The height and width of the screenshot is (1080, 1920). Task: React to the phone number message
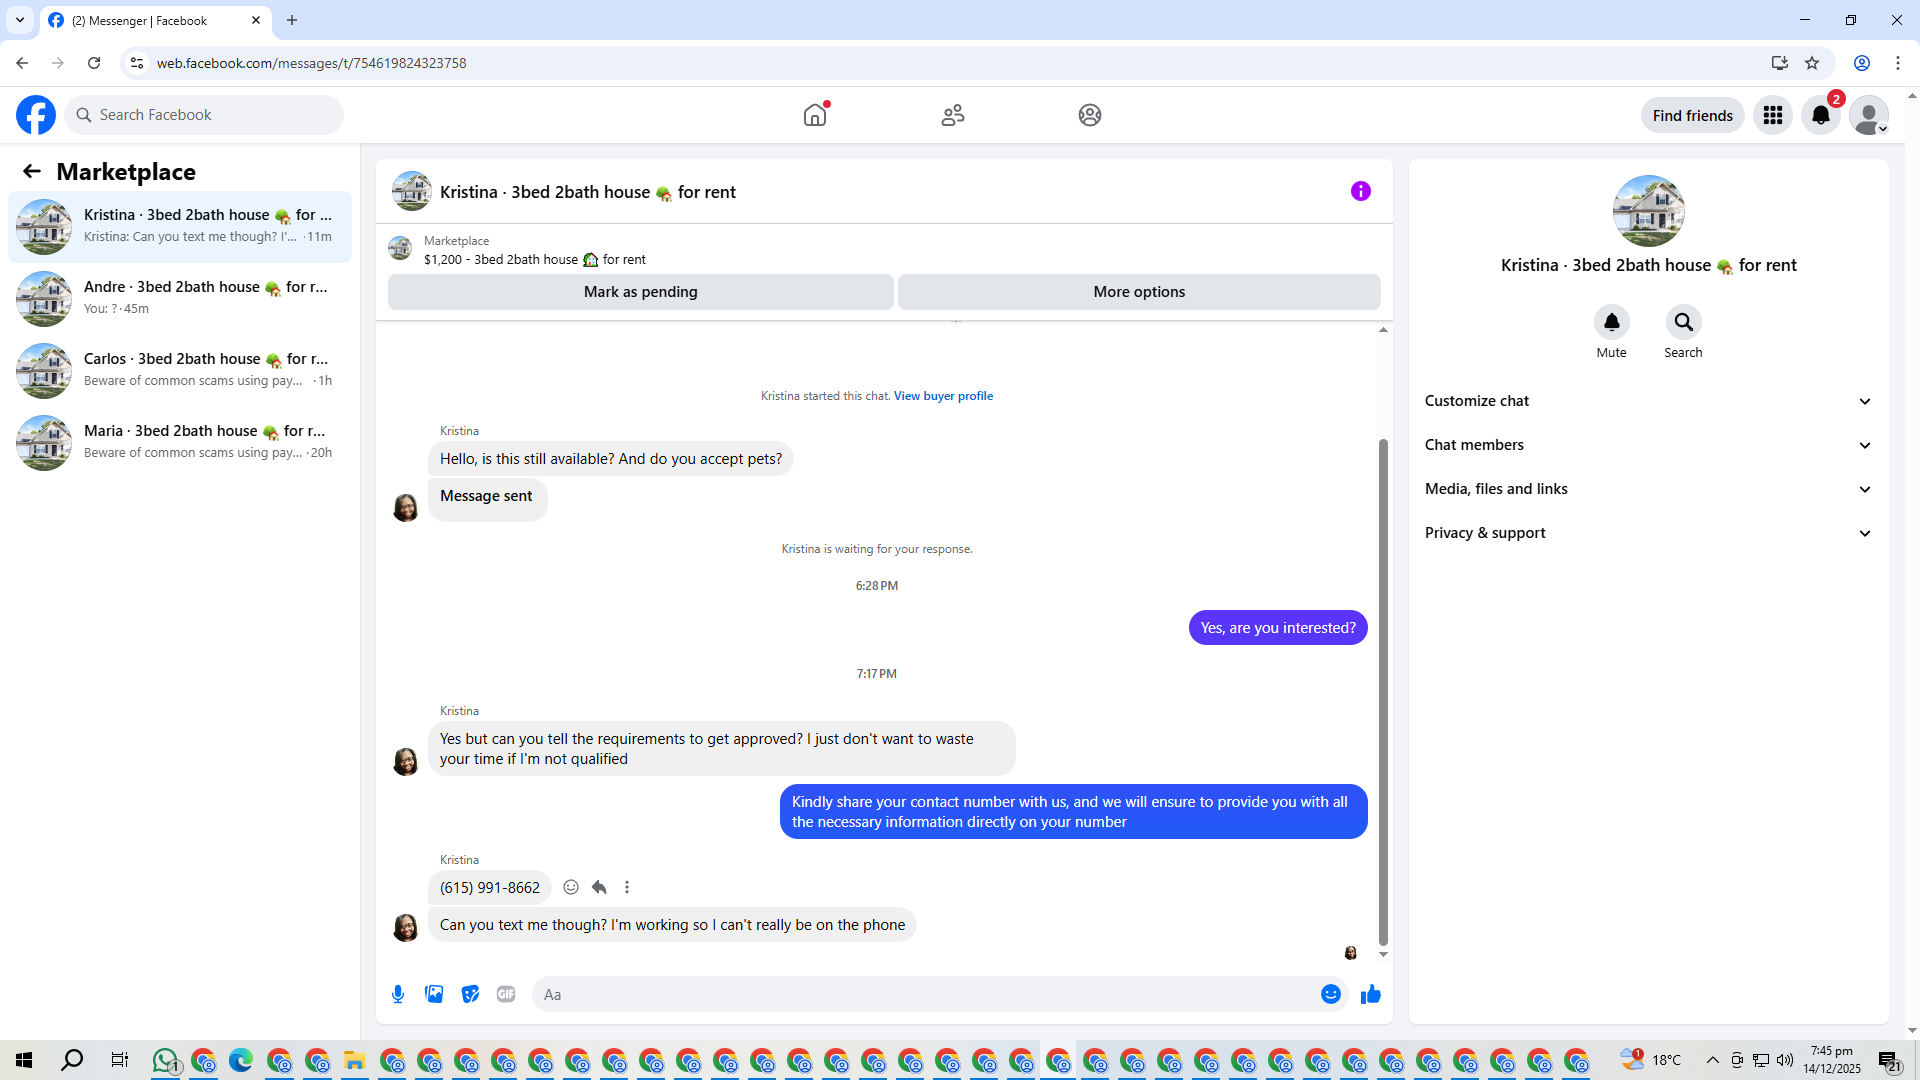coord(571,887)
